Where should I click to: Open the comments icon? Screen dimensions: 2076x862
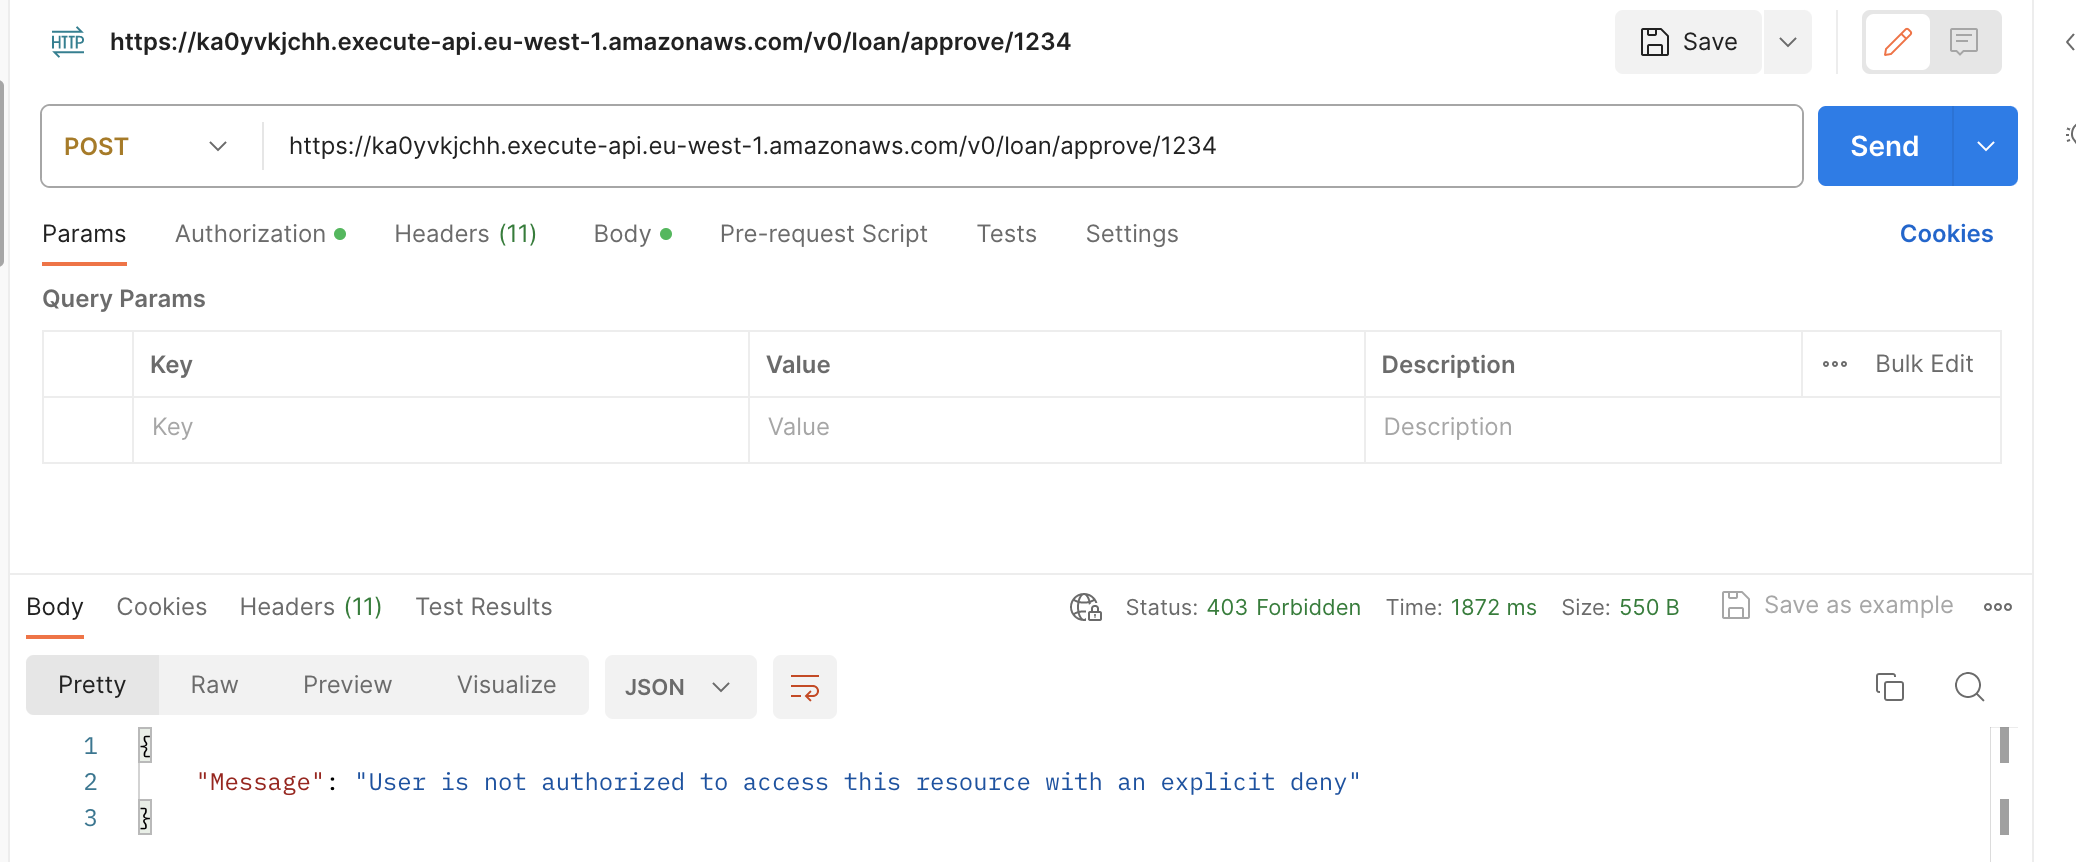(1964, 42)
